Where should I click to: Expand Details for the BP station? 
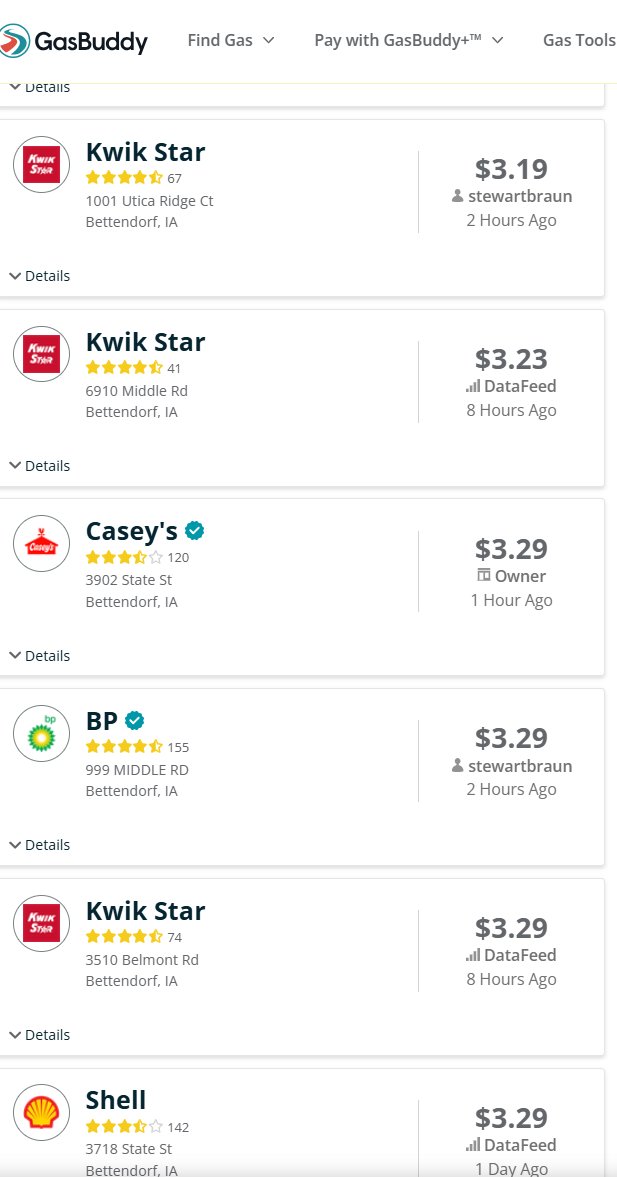40,845
